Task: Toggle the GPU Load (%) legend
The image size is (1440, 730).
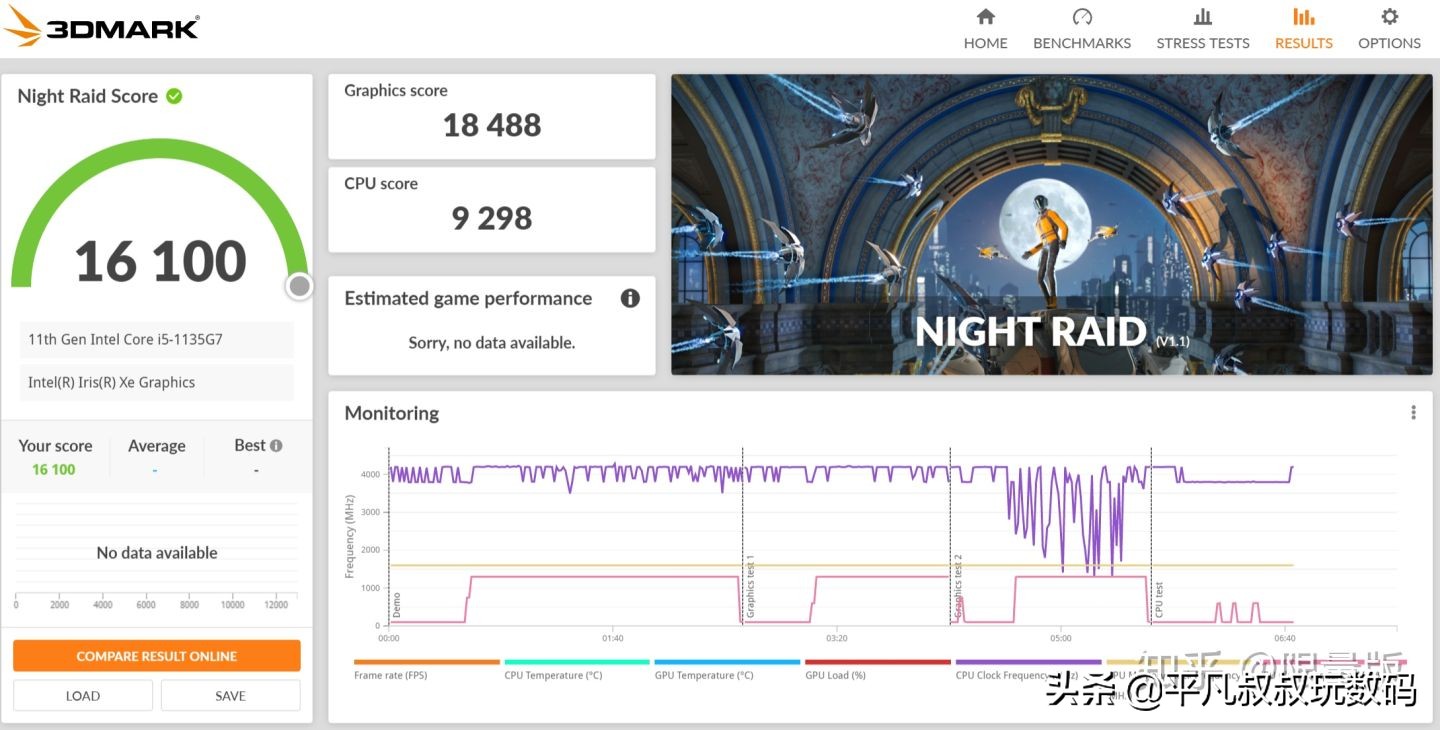Action: click(877, 669)
